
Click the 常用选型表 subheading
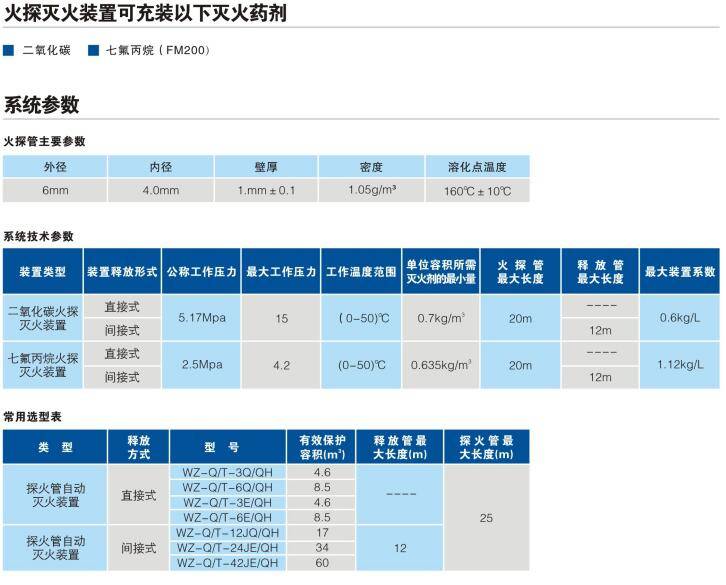(x=32, y=416)
